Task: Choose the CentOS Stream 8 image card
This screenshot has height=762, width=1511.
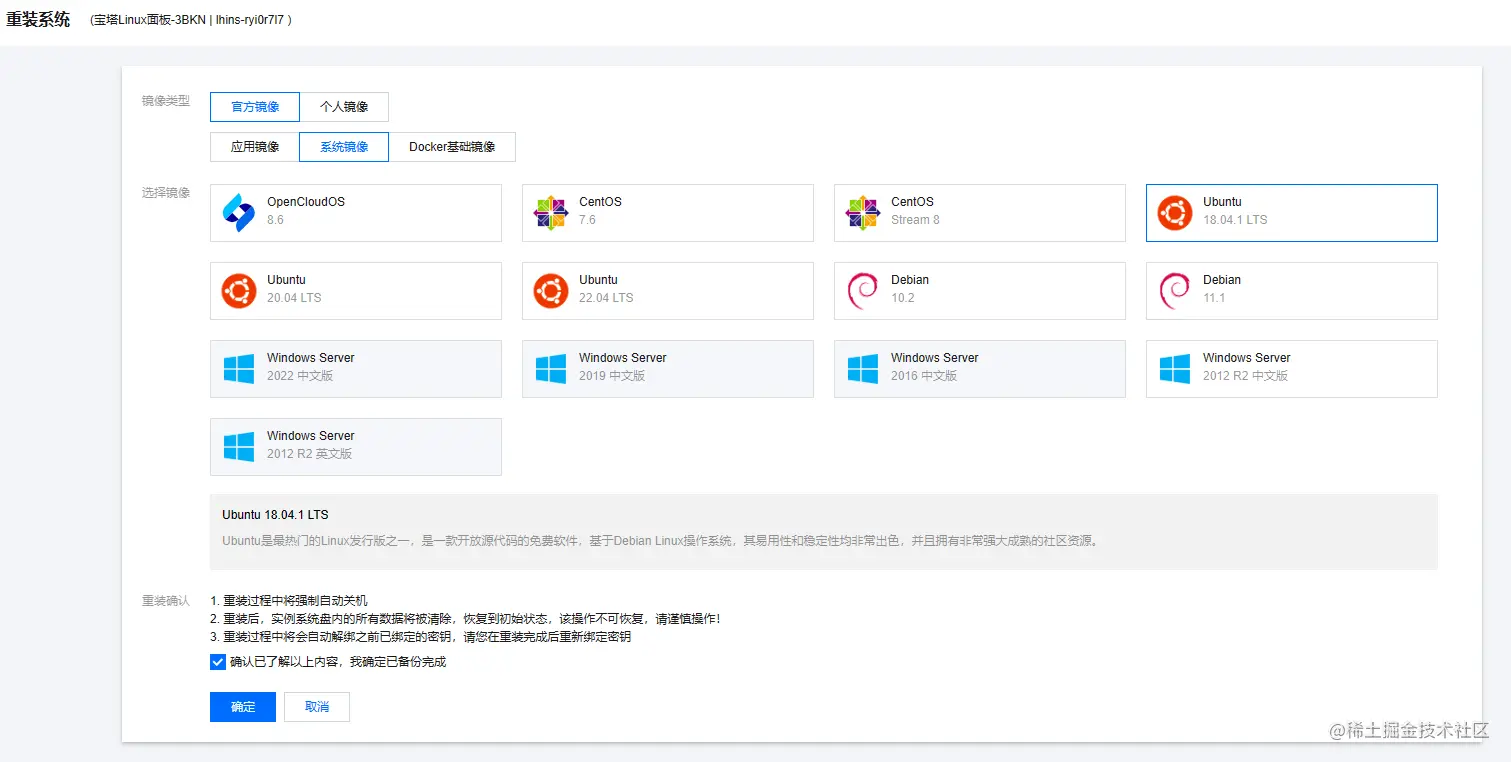Action: (980, 213)
